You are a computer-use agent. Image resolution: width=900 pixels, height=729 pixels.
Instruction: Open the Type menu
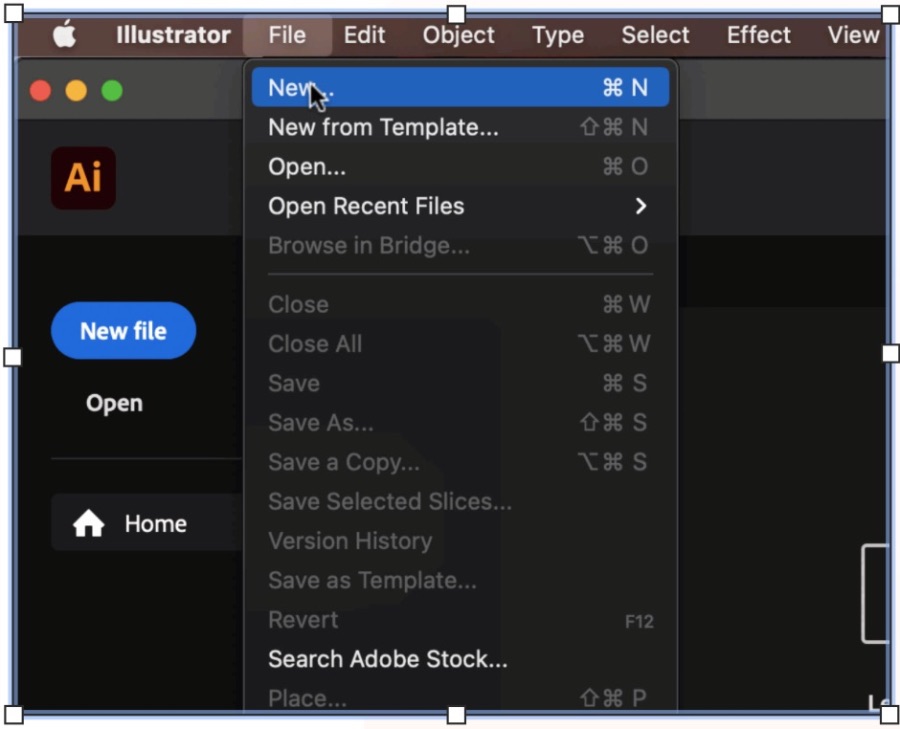pos(558,35)
